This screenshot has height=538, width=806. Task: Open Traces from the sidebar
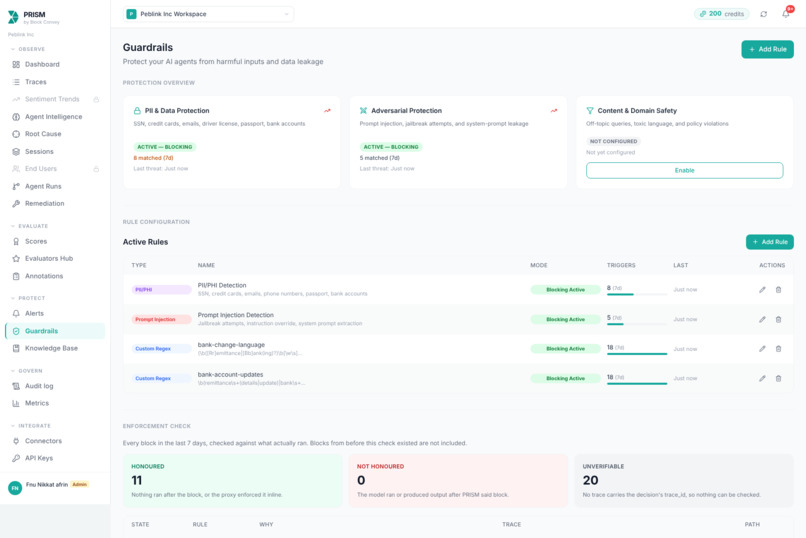35,82
